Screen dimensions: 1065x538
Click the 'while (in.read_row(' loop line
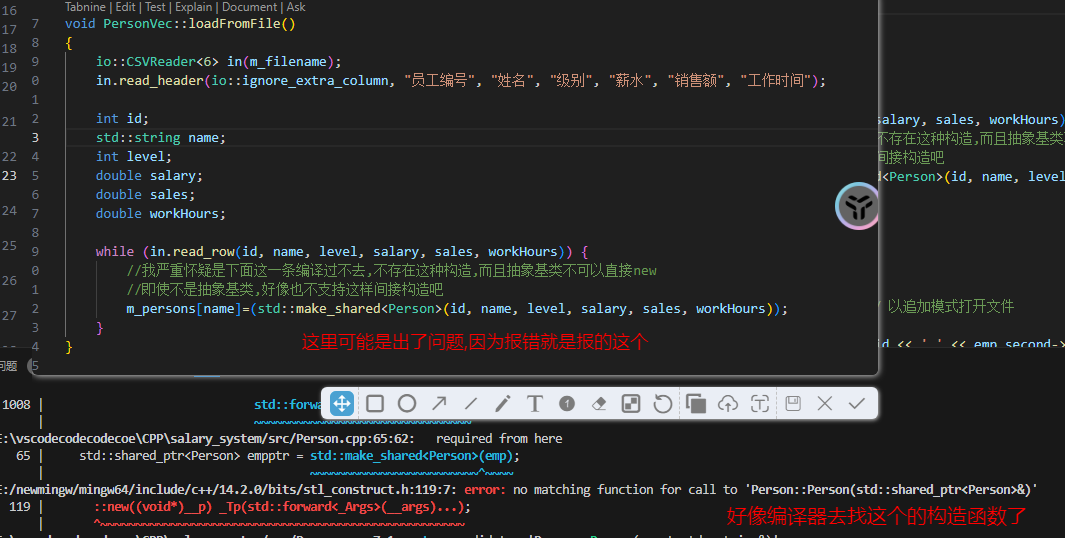(342, 252)
